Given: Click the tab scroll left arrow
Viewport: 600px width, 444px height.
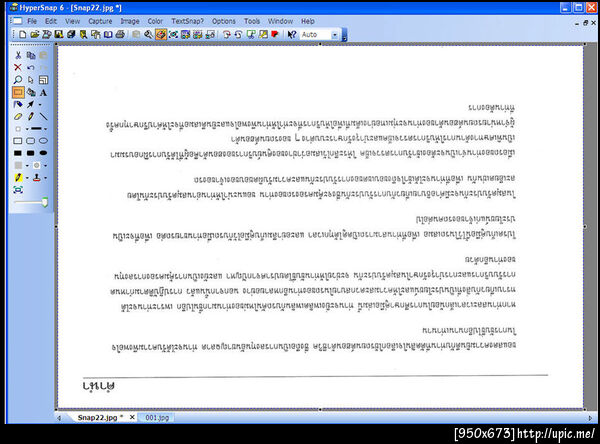Looking at the screenshot, I should [x=59, y=418].
